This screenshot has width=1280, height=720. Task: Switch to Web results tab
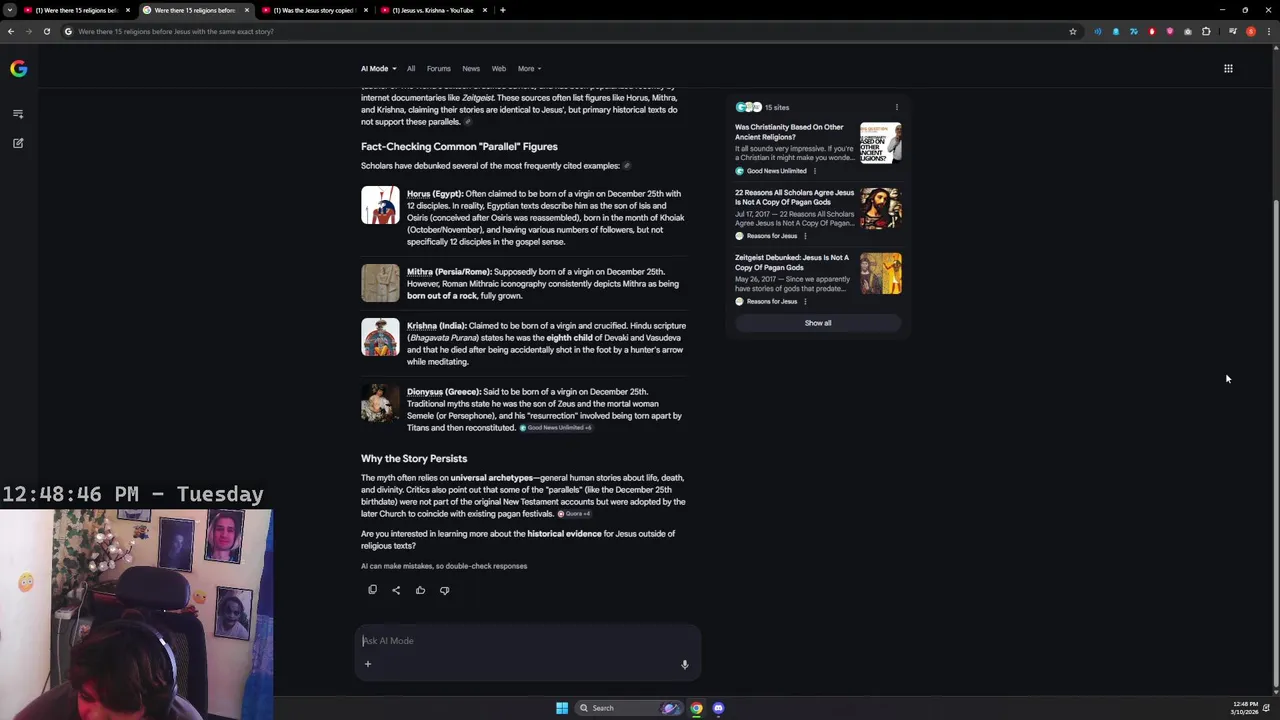tap(498, 69)
